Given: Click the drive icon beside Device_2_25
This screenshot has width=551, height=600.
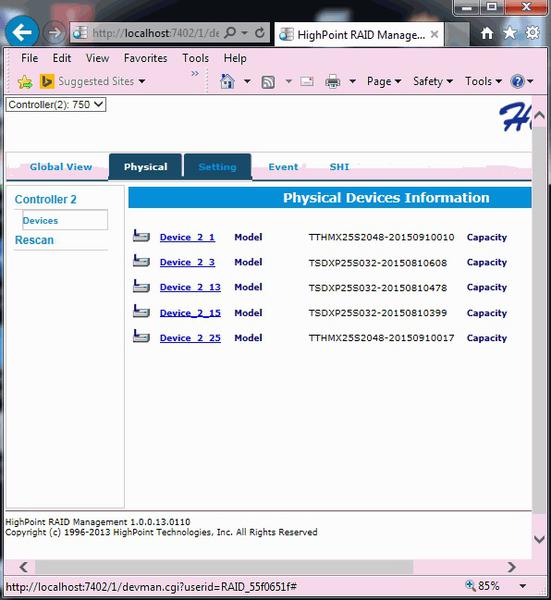Looking at the screenshot, I should 141,336.
